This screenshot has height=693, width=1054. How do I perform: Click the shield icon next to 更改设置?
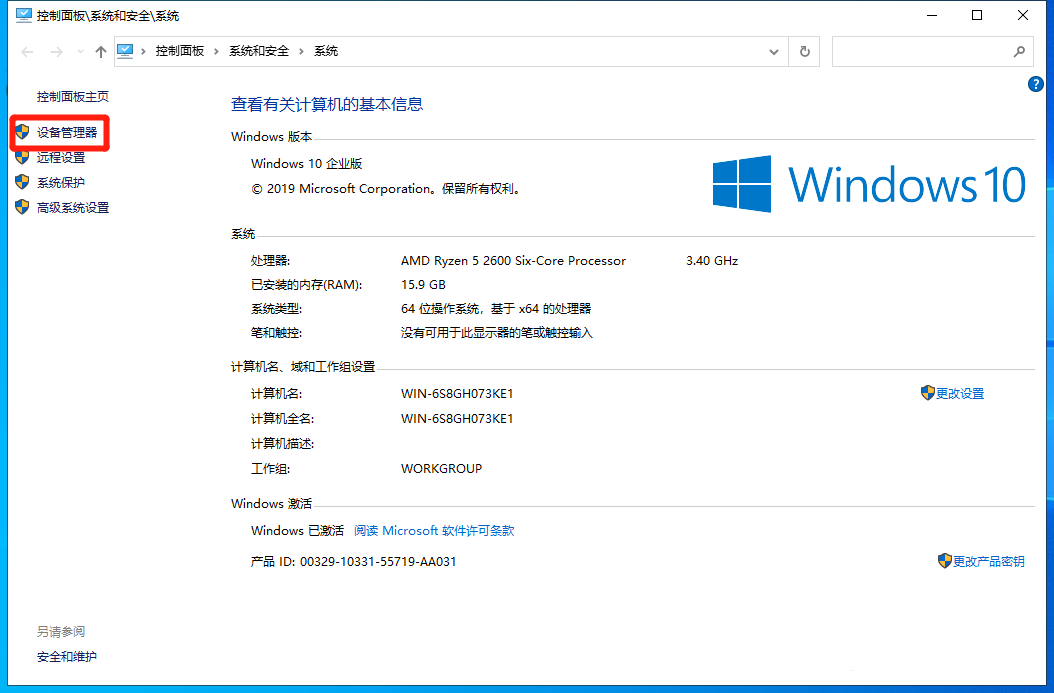(928, 393)
